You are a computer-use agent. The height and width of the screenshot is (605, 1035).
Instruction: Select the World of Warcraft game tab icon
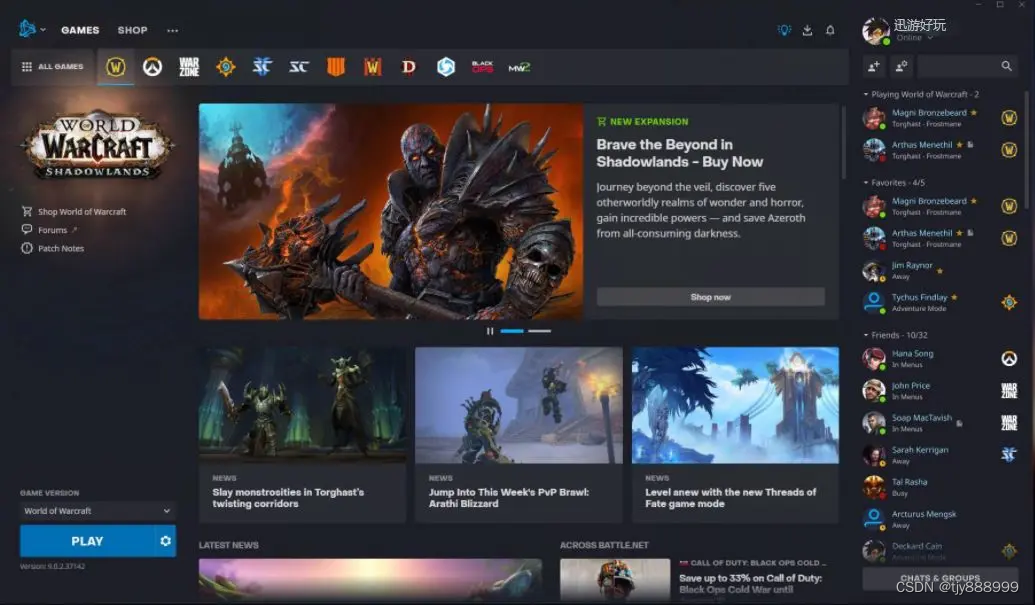tap(116, 67)
